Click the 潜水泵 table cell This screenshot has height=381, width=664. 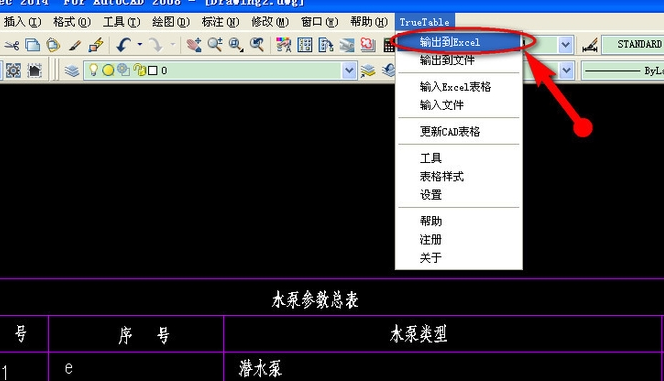click(260, 368)
